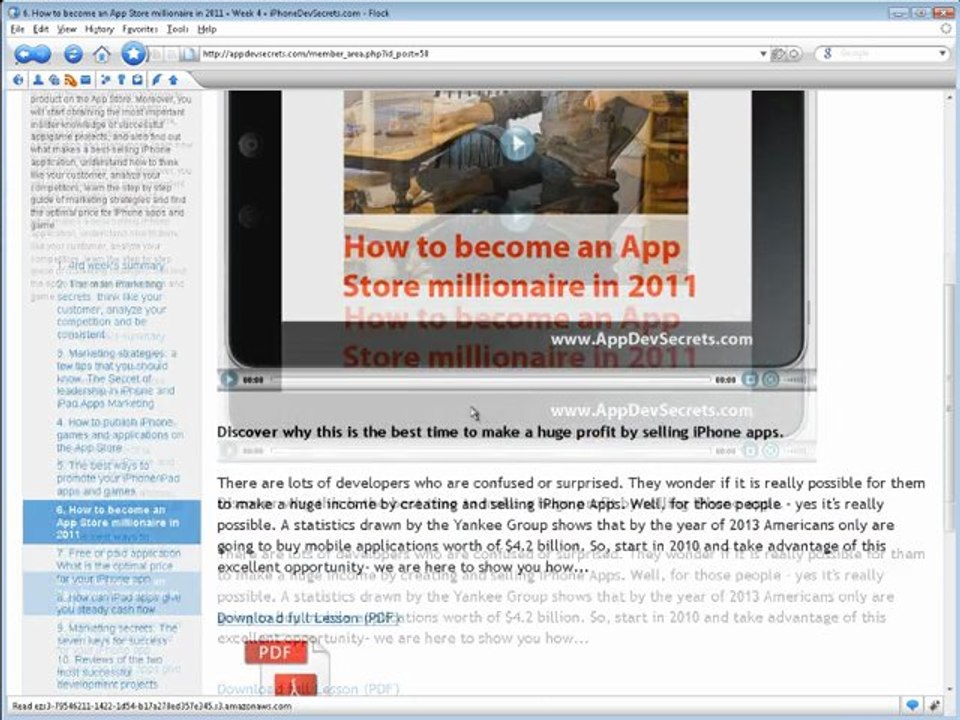This screenshot has width=960, height=720.
Task: Open the home page via house icon
Action: [102, 54]
